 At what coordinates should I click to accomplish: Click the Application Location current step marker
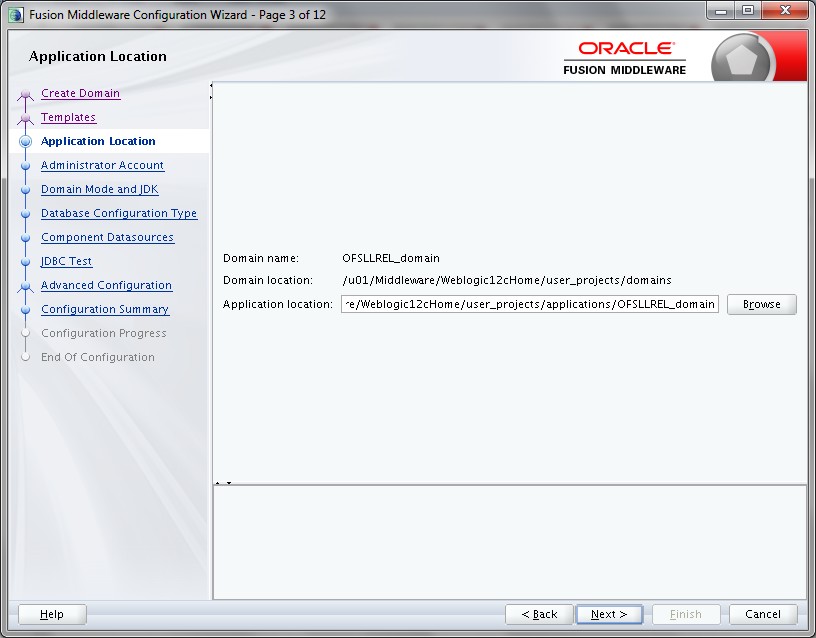click(x=25, y=141)
